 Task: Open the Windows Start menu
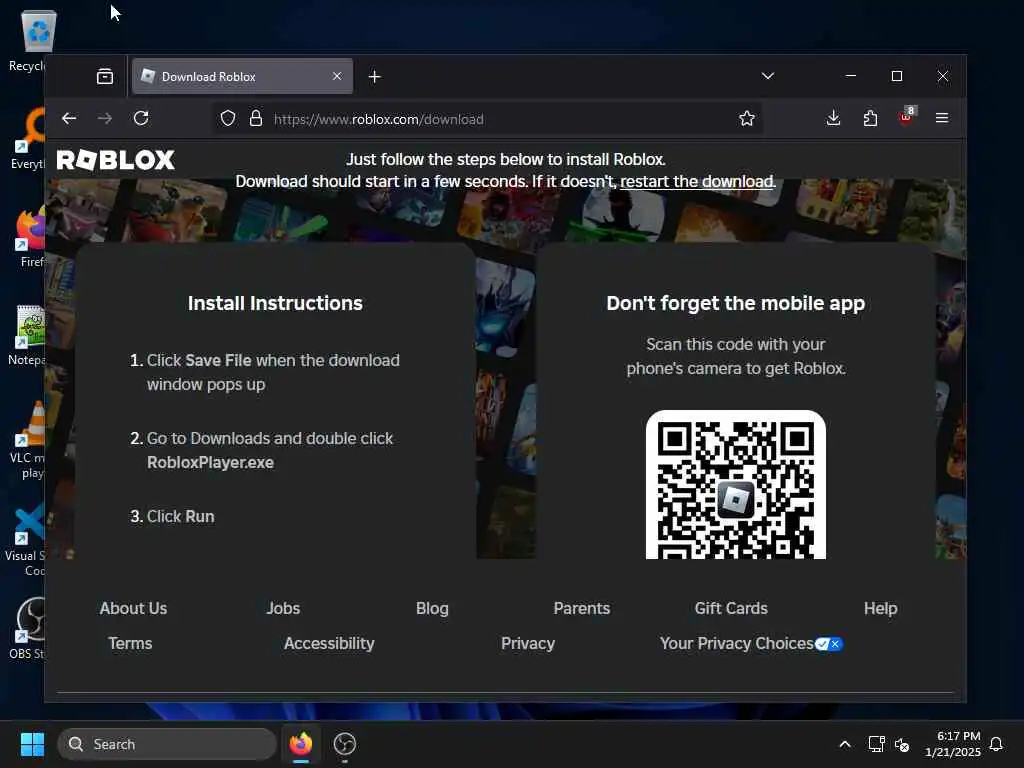tap(32, 744)
